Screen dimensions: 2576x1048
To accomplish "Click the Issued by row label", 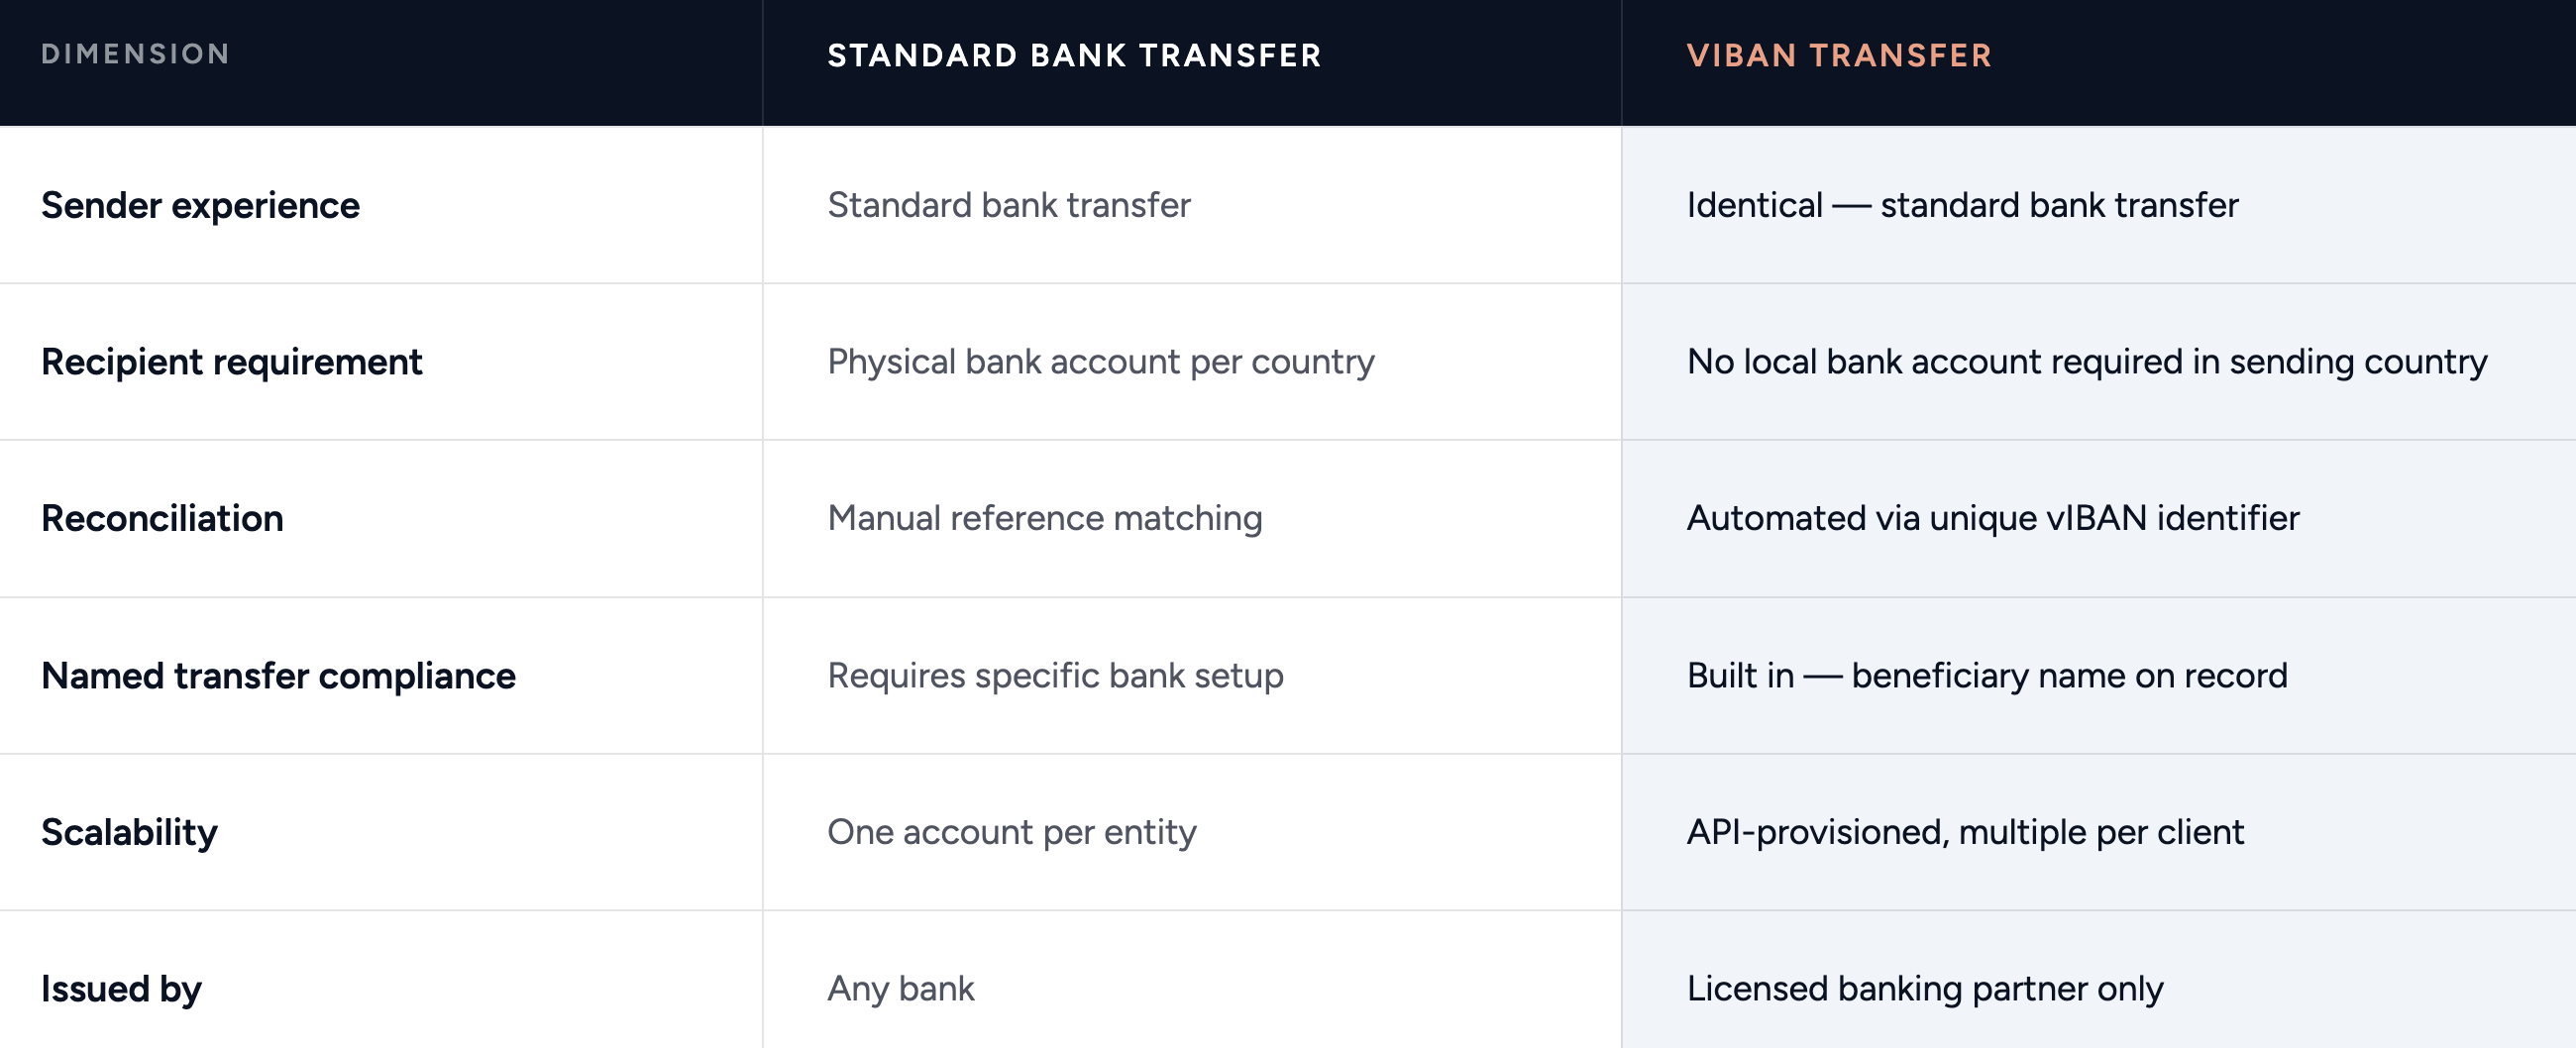I will pyautogui.click(x=121, y=989).
